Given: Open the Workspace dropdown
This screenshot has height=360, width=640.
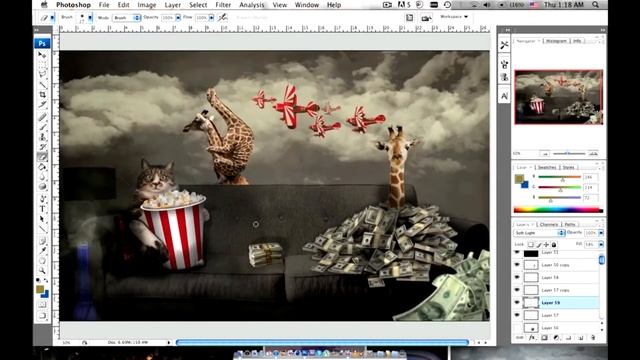Looking at the screenshot, I should click(454, 17).
